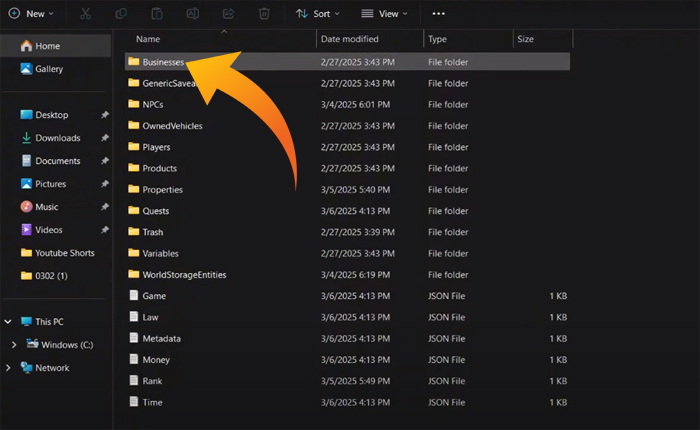
Task: Open the three-dot See more menu
Action: [438, 14]
